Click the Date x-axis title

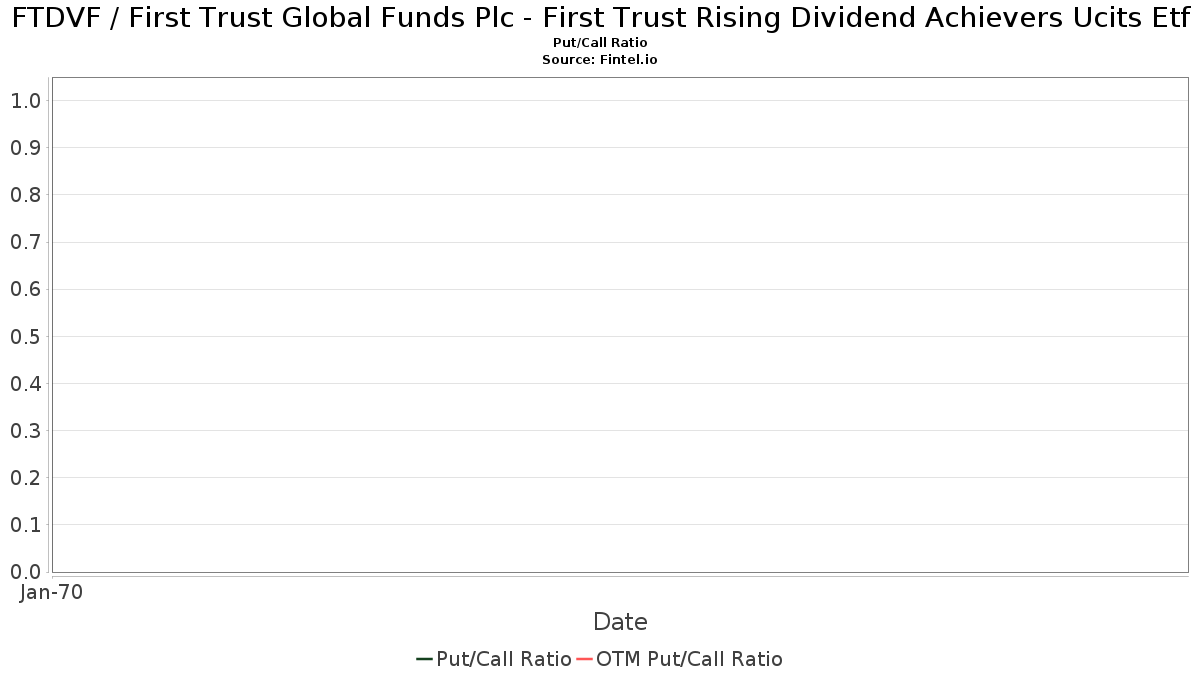(620, 622)
